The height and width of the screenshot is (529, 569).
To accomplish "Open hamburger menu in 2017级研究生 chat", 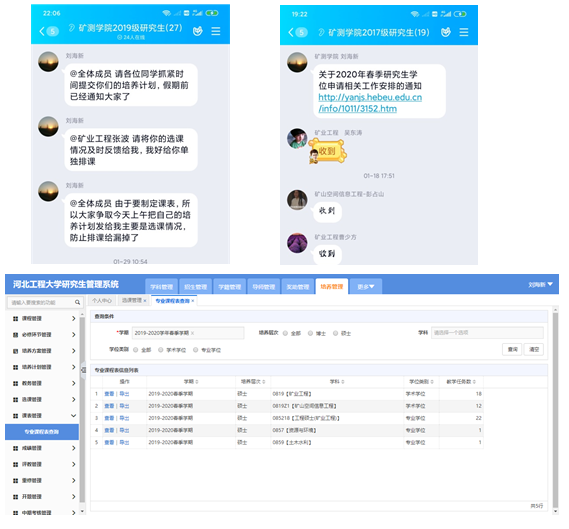I will tap(464, 32).
